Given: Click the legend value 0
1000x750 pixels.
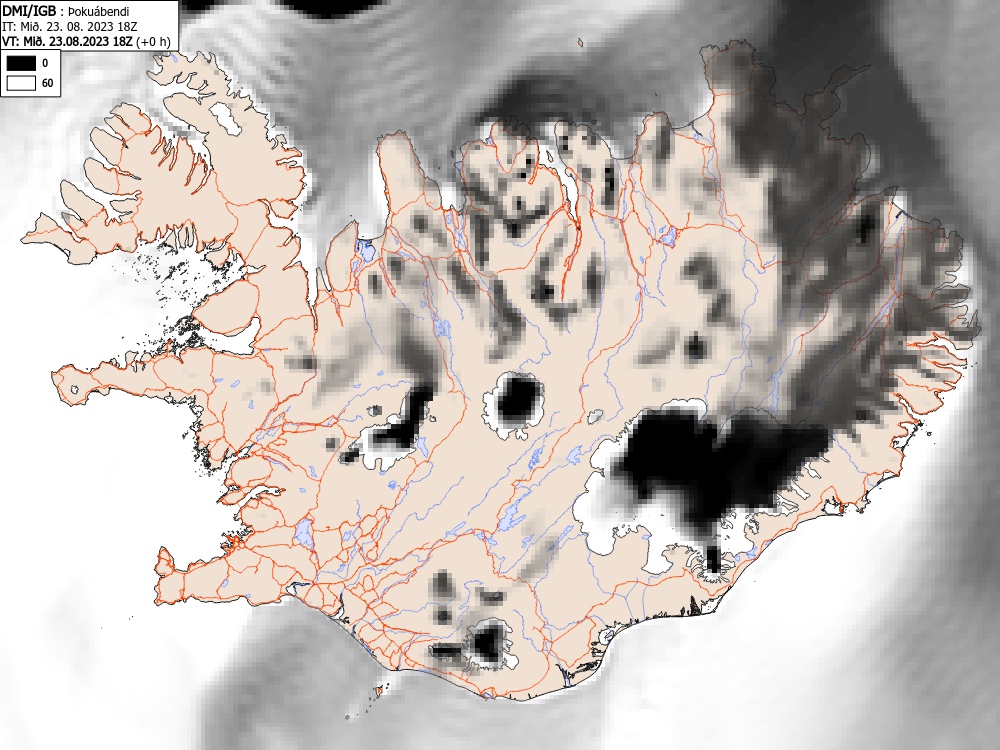Looking at the screenshot, I should tap(45, 63).
